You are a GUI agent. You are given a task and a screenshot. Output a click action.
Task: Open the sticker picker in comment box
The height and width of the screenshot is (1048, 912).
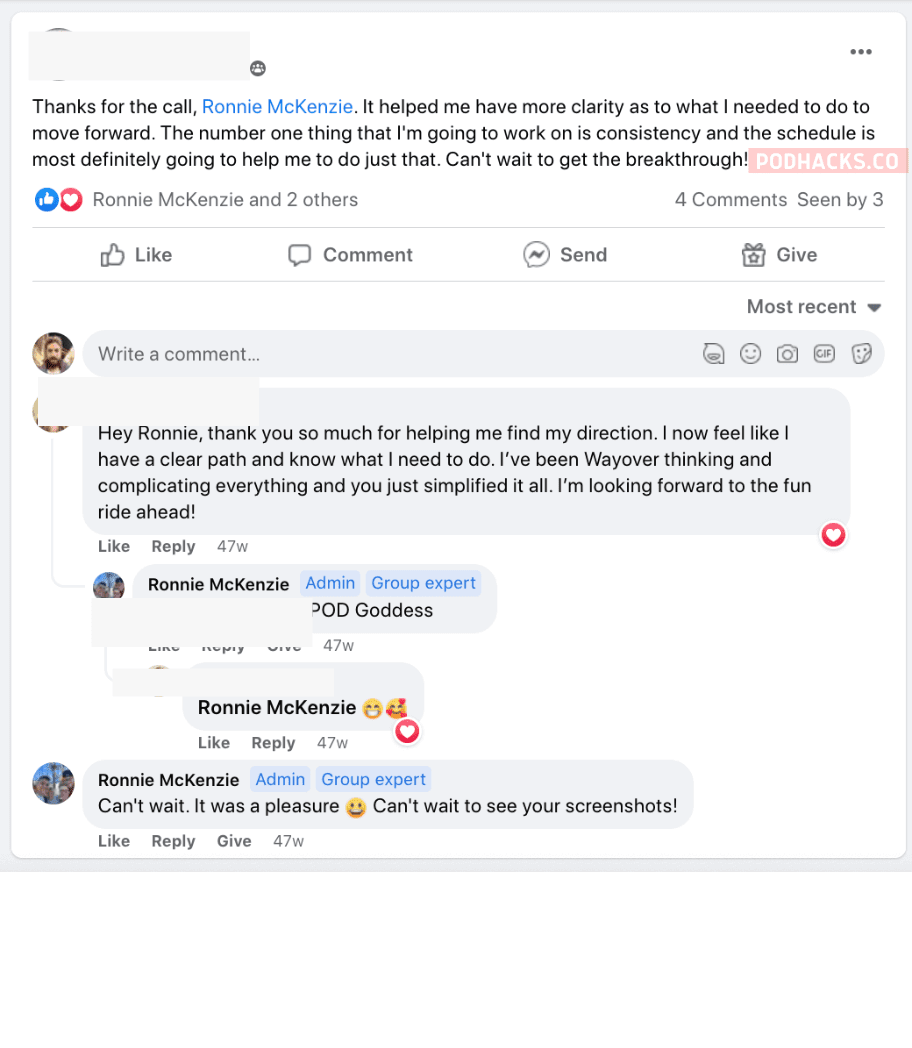point(861,354)
